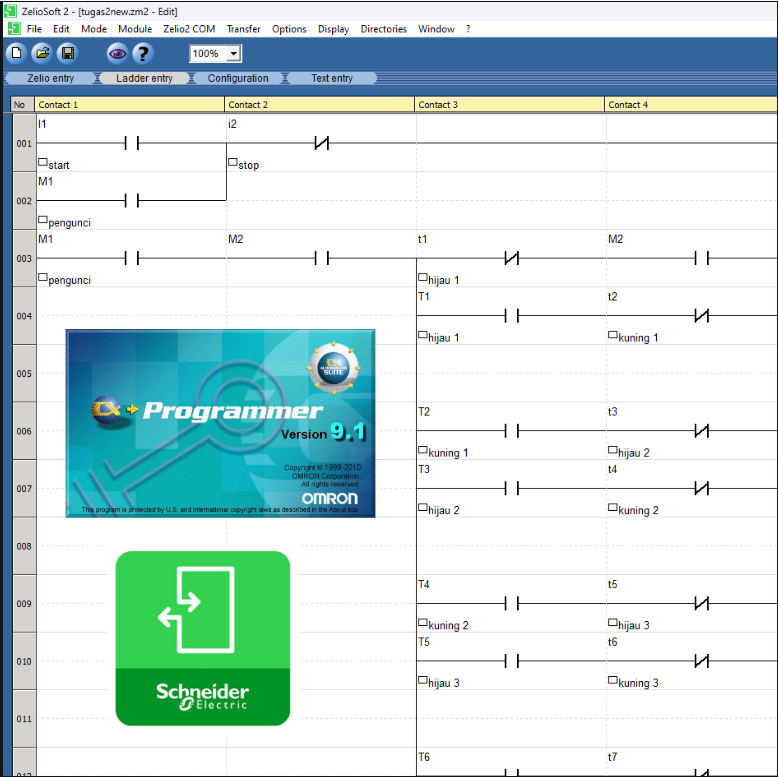Toggle the kuning 3 checkbox on line 010

613,680
